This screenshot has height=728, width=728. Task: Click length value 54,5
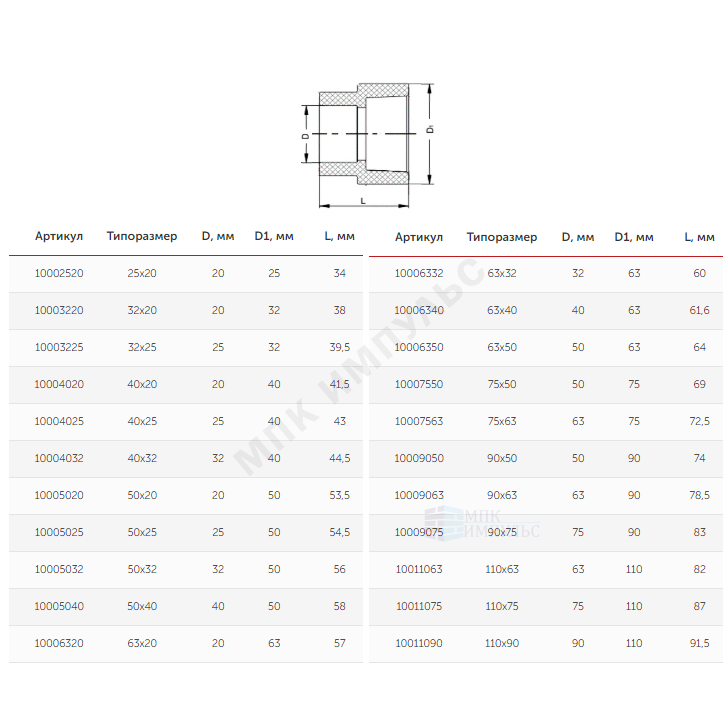pyautogui.click(x=339, y=532)
